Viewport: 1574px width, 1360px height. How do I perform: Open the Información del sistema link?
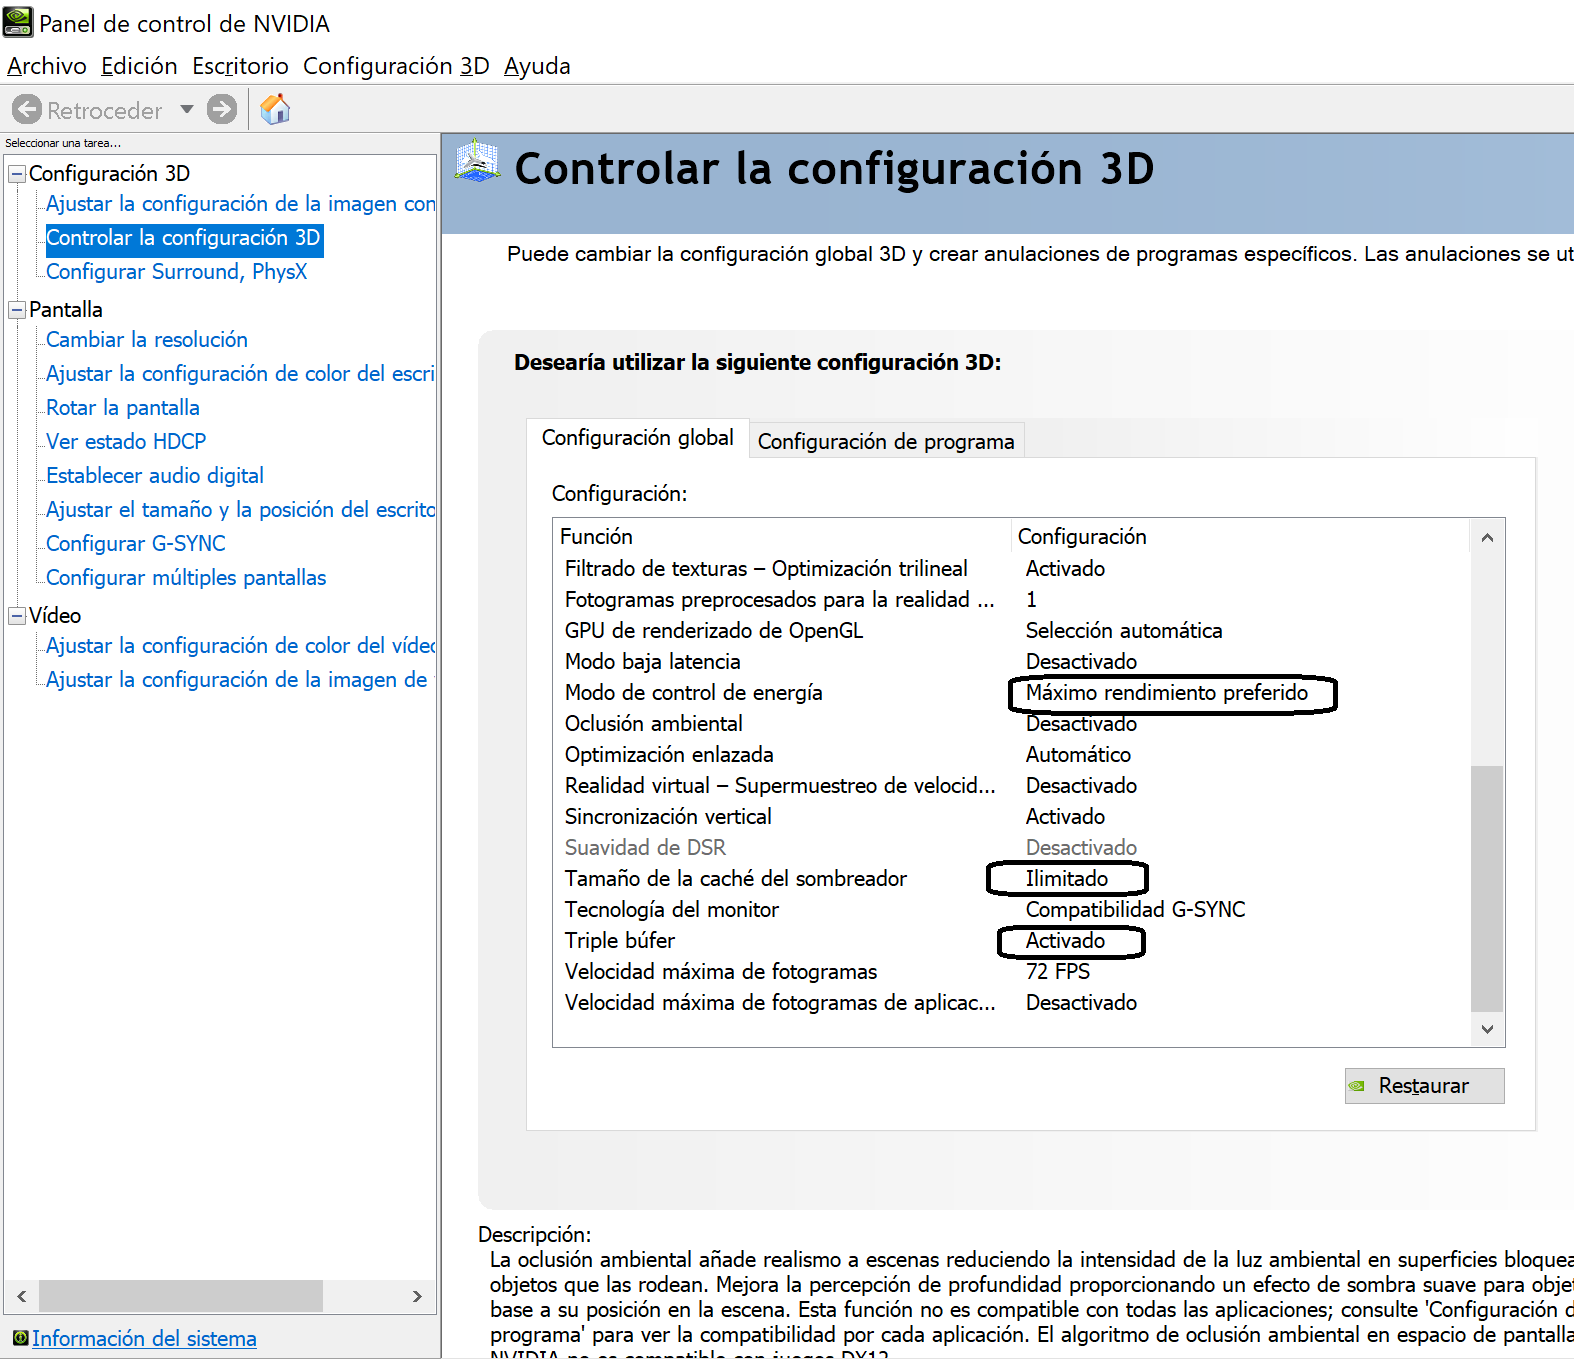144,1338
